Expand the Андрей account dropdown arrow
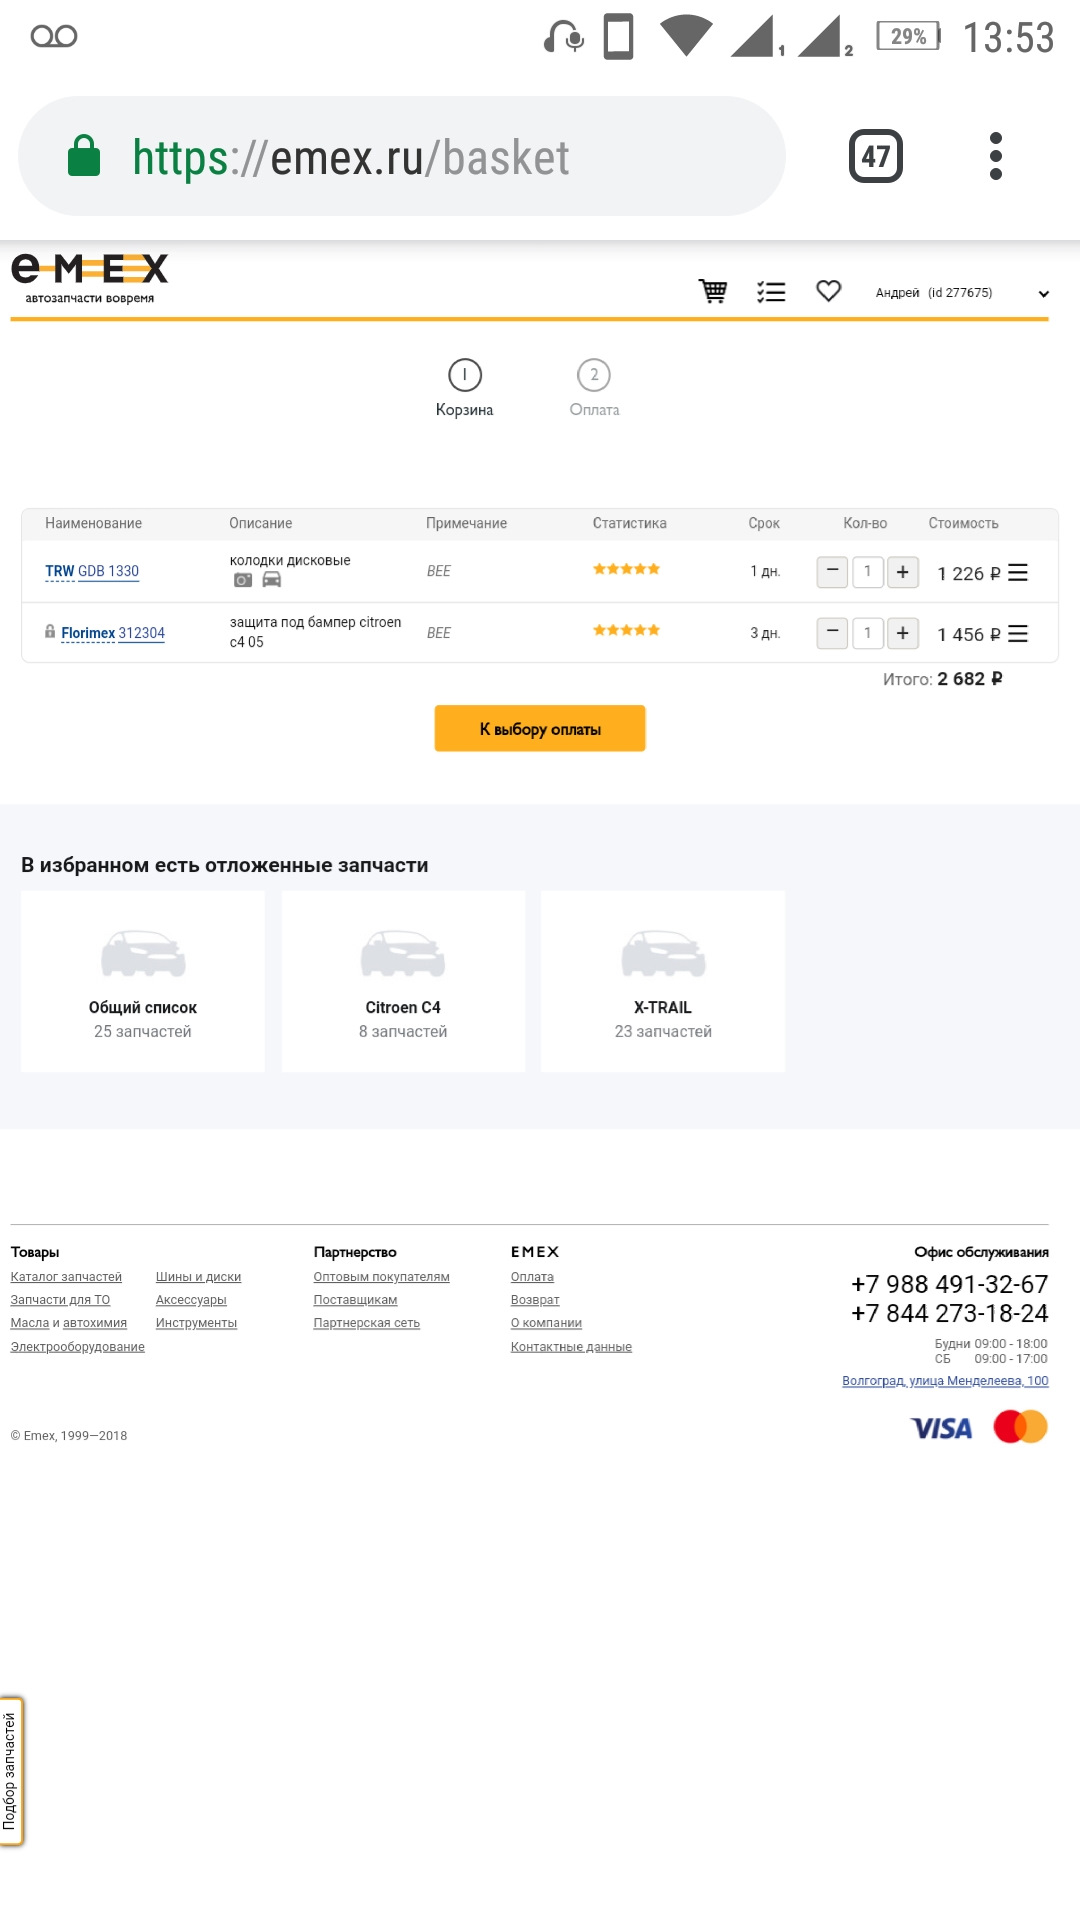The width and height of the screenshot is (1080, 1920). [1043, 294]
